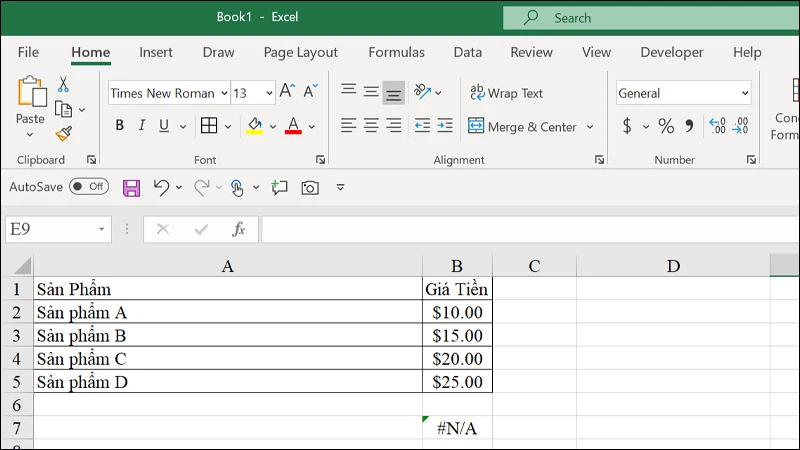Screen dimensions: 800x450
Task: Align text left
Action: click(348, 125)
